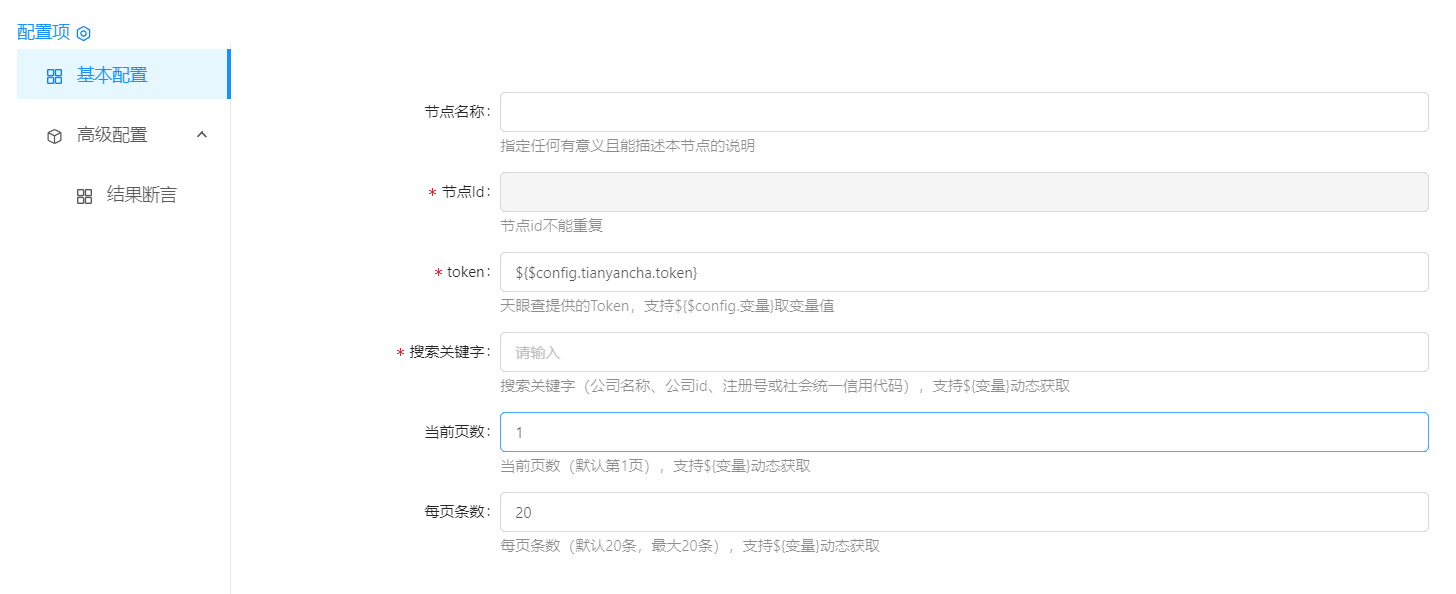
Task: Click the 节点名称 field label
Action: click(457, 112)
